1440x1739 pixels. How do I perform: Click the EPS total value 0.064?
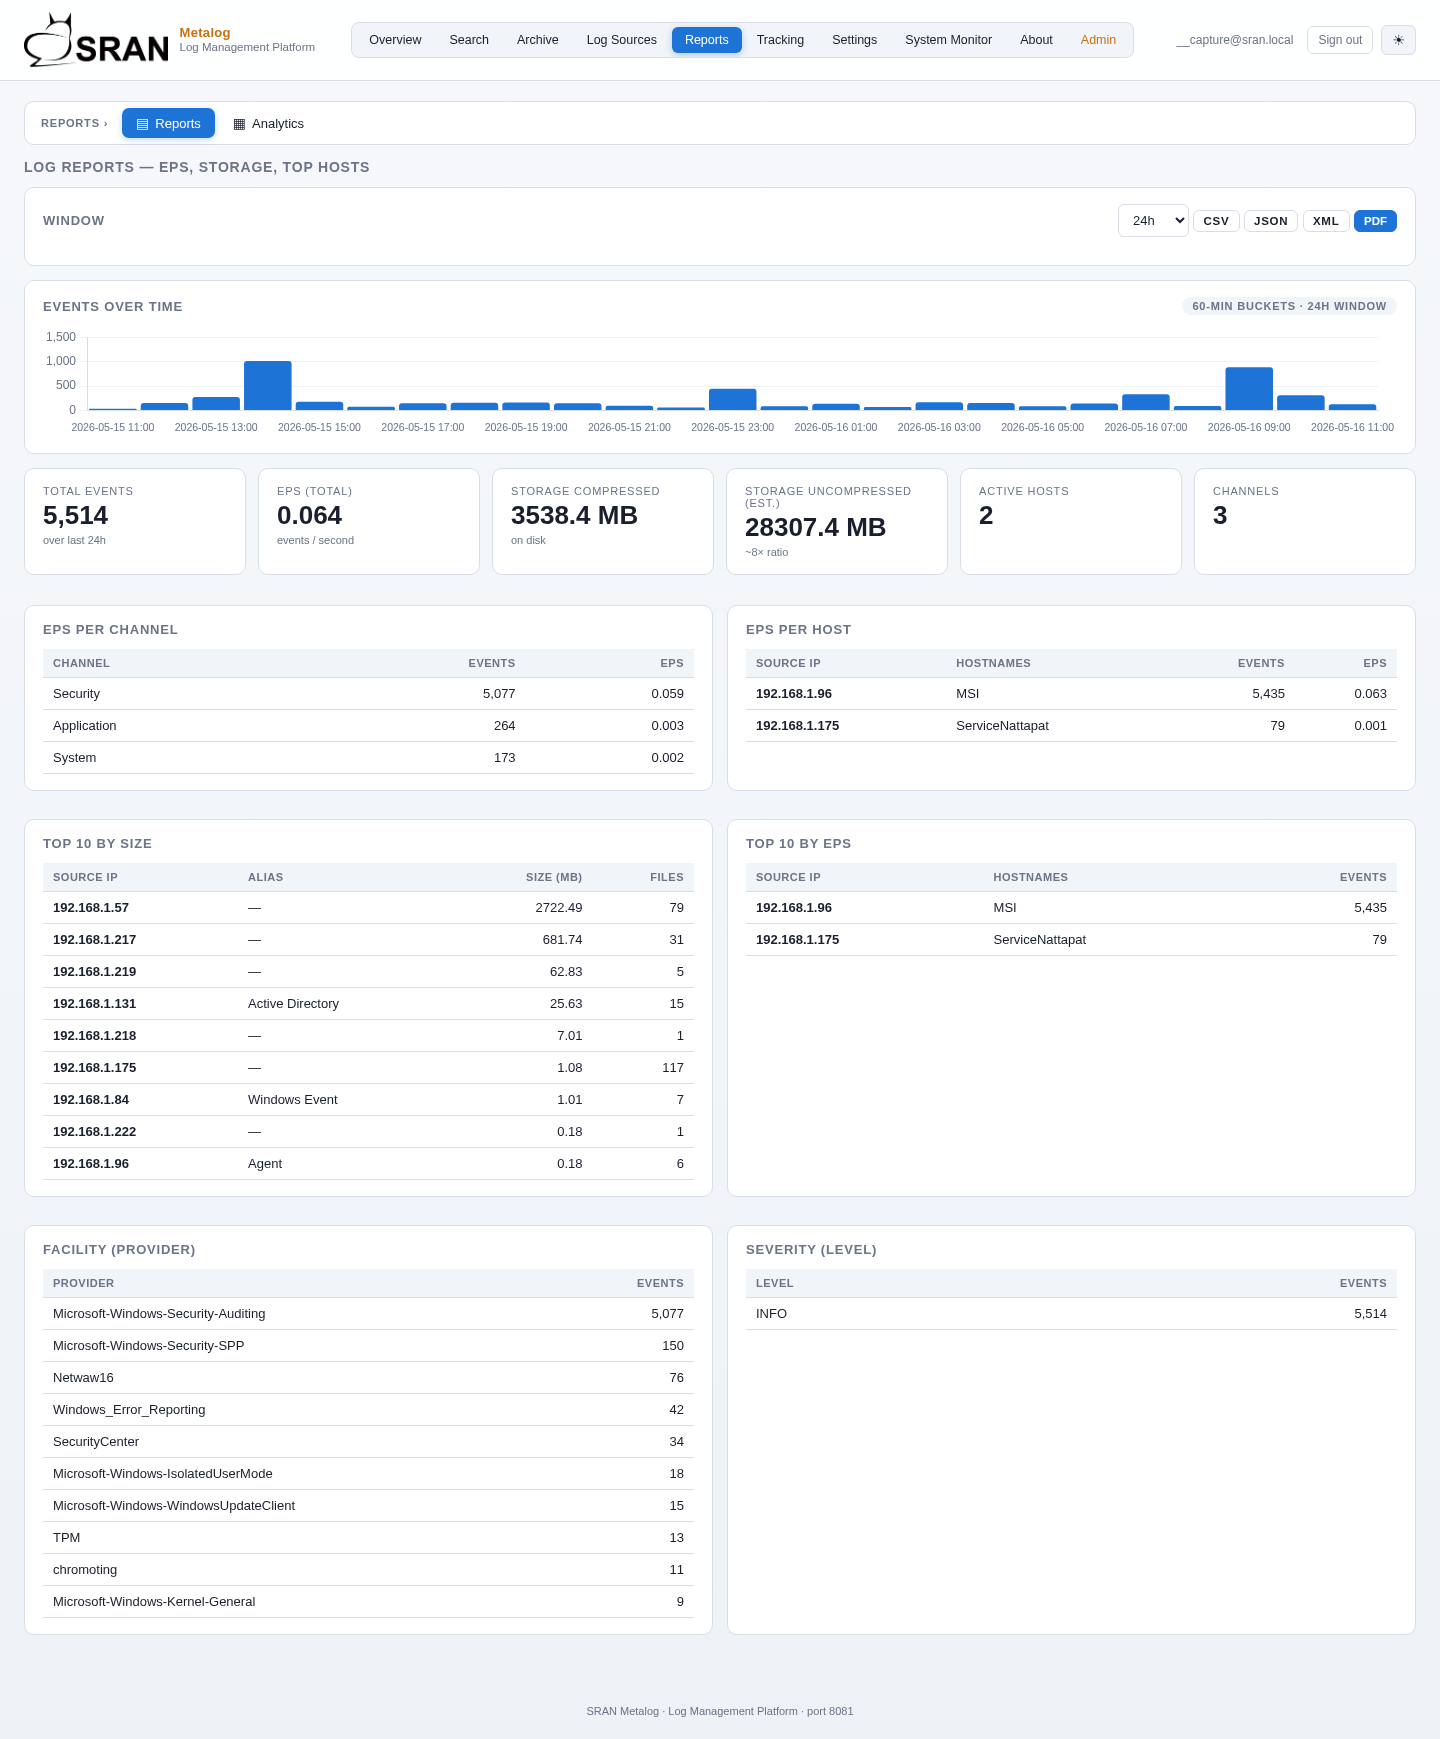pos(309,515)
